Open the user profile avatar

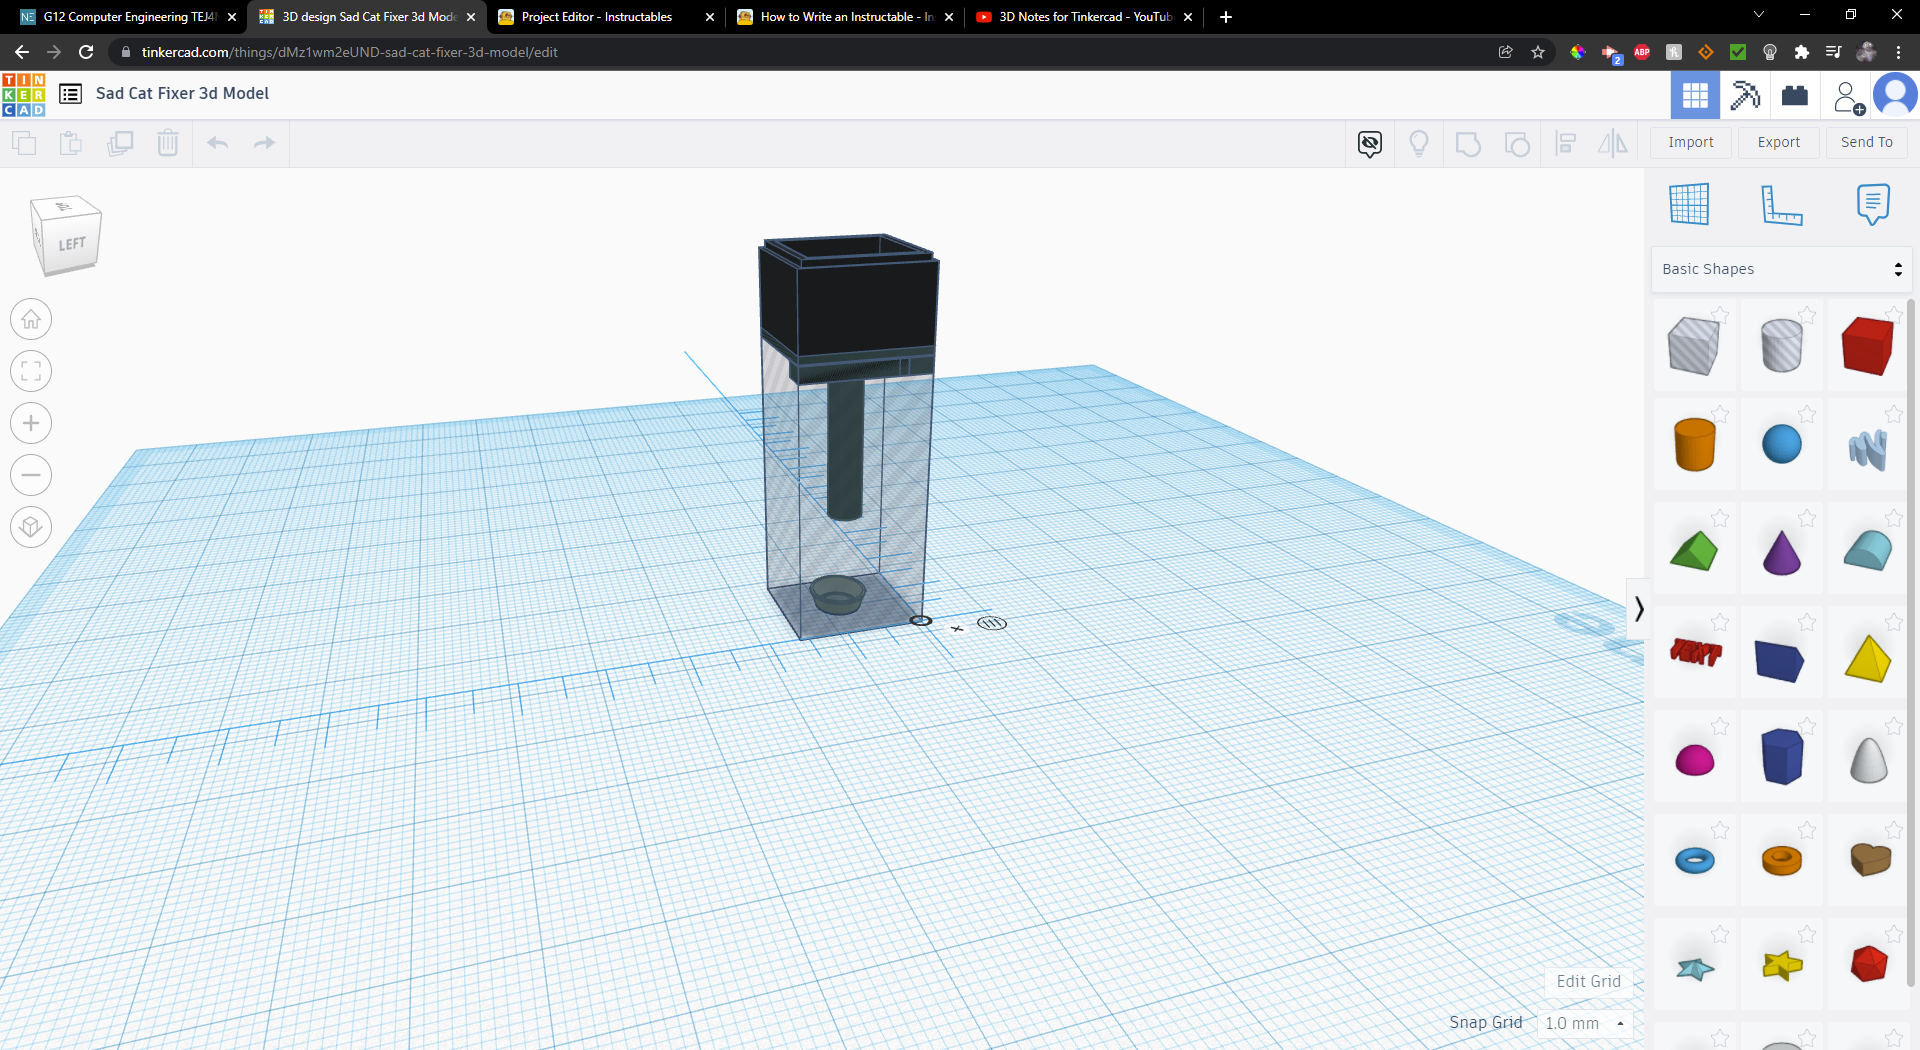[1895, 95]
